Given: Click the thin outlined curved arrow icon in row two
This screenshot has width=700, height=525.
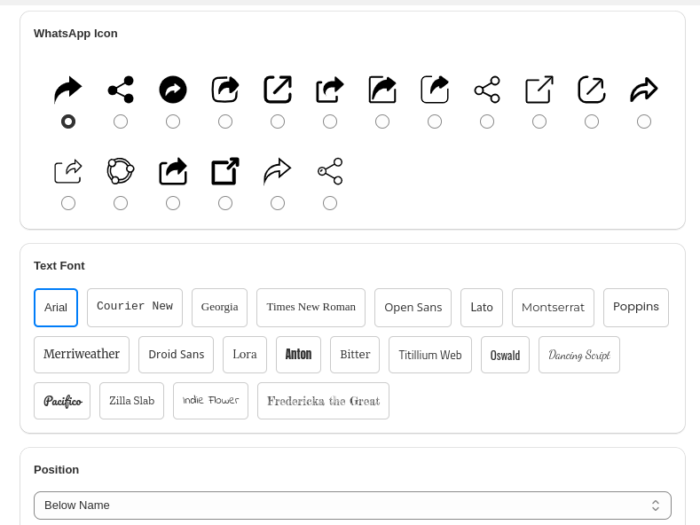Looking at the screenshot, I should coord(278,171).
